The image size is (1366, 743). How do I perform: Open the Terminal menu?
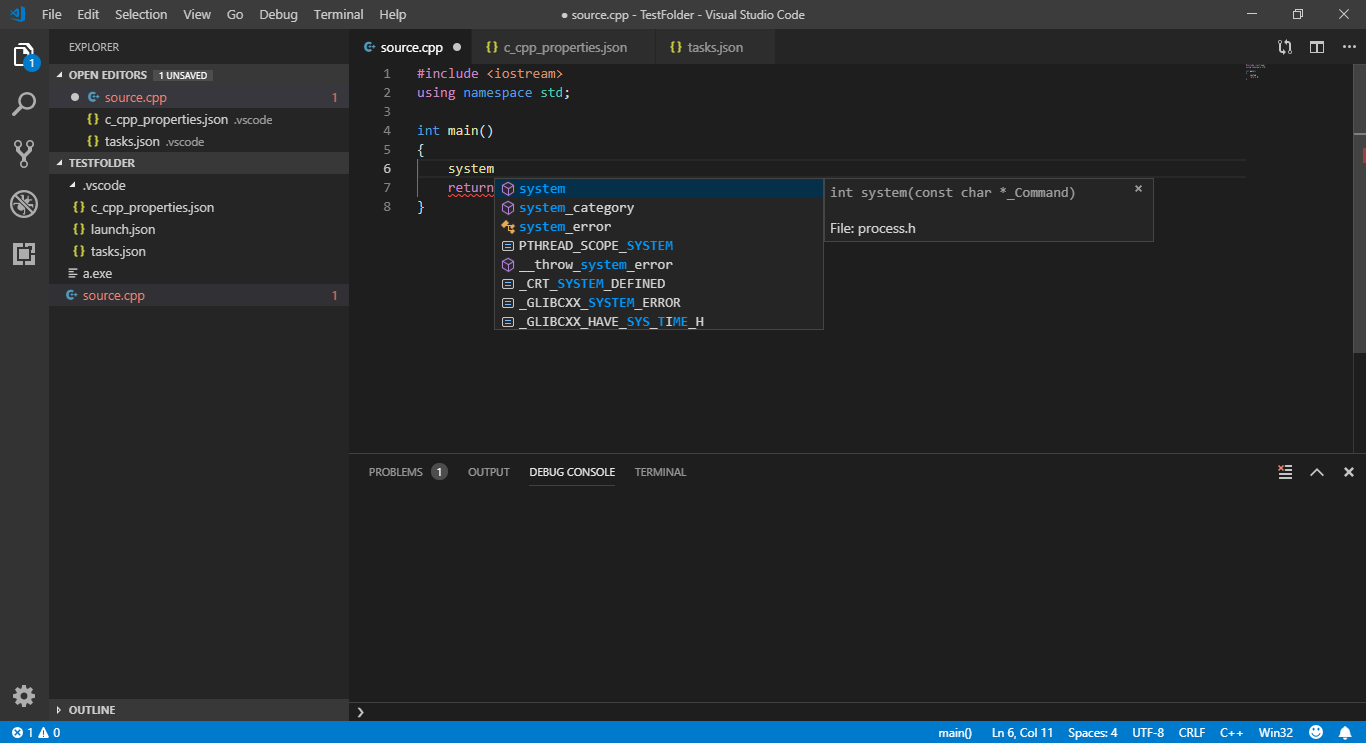point(338,15)
